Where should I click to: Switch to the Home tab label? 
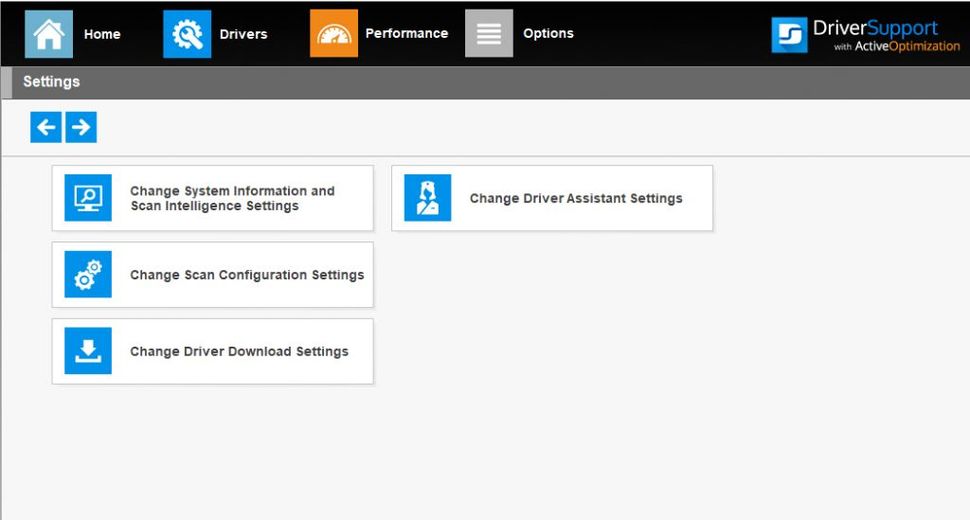[102, 34]
